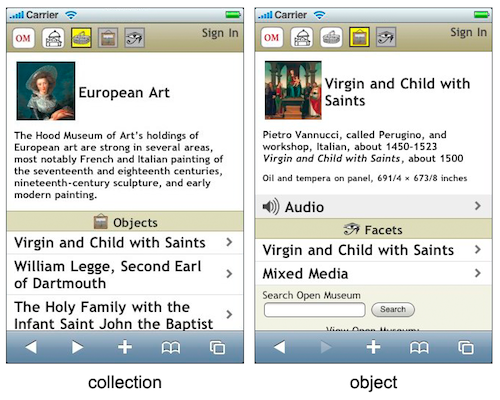Open the facets eye icon on object screen
This screenshot has width=500, height=400.
tap(386, 37)
